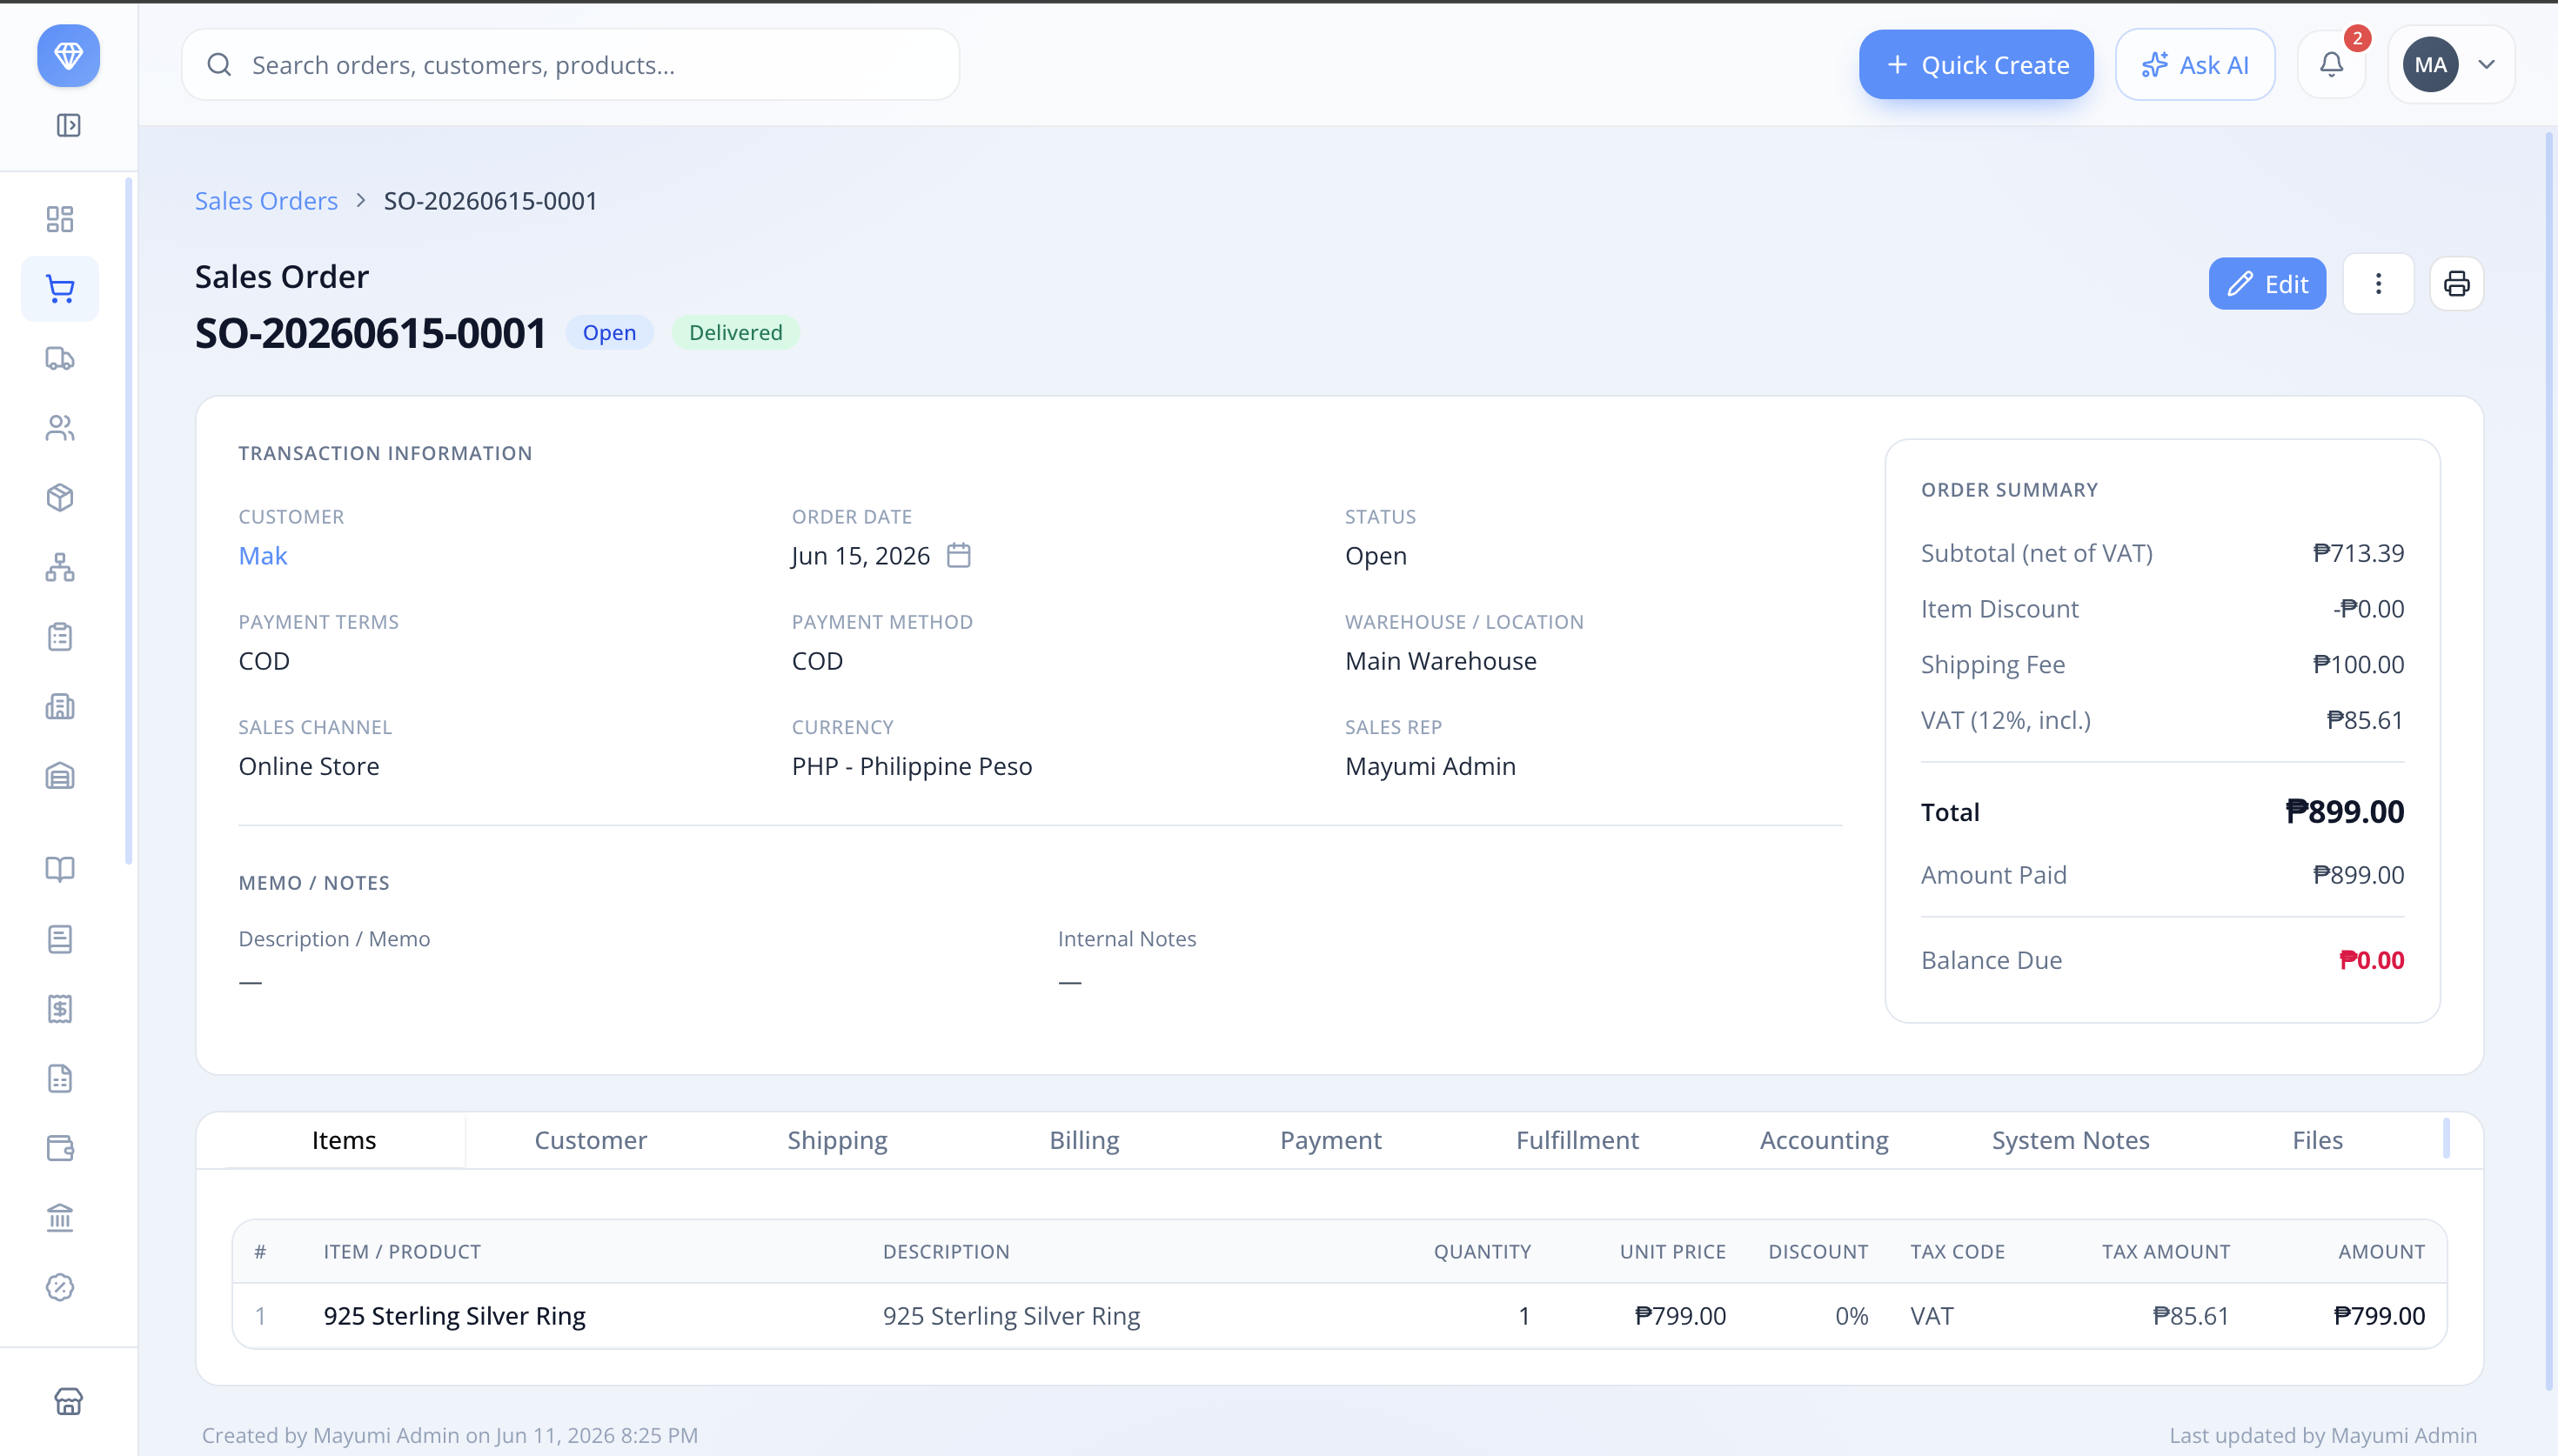The width and height of the screenshot is (2558, 1456).
Task: Switch to the Payment tab
Action: tap(1330, 1140)
